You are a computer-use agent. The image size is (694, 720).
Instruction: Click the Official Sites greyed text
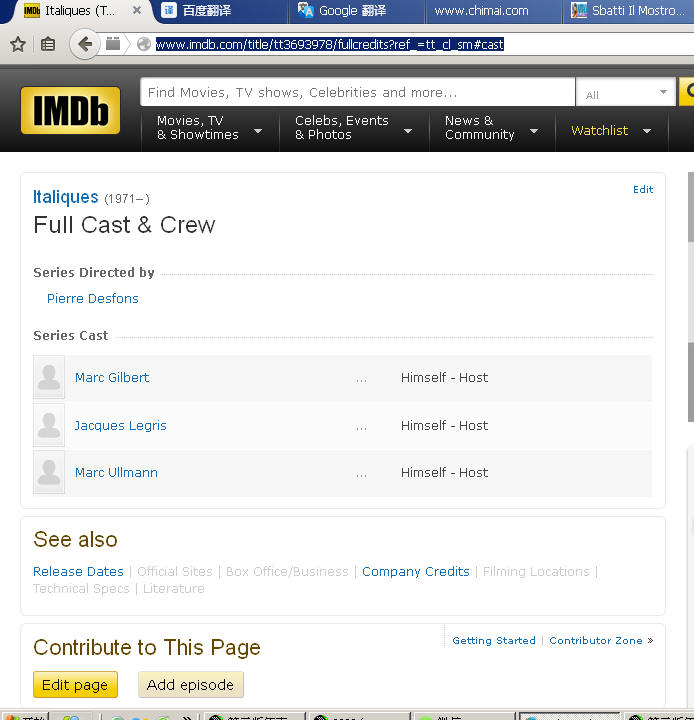[x=175, y=572]
